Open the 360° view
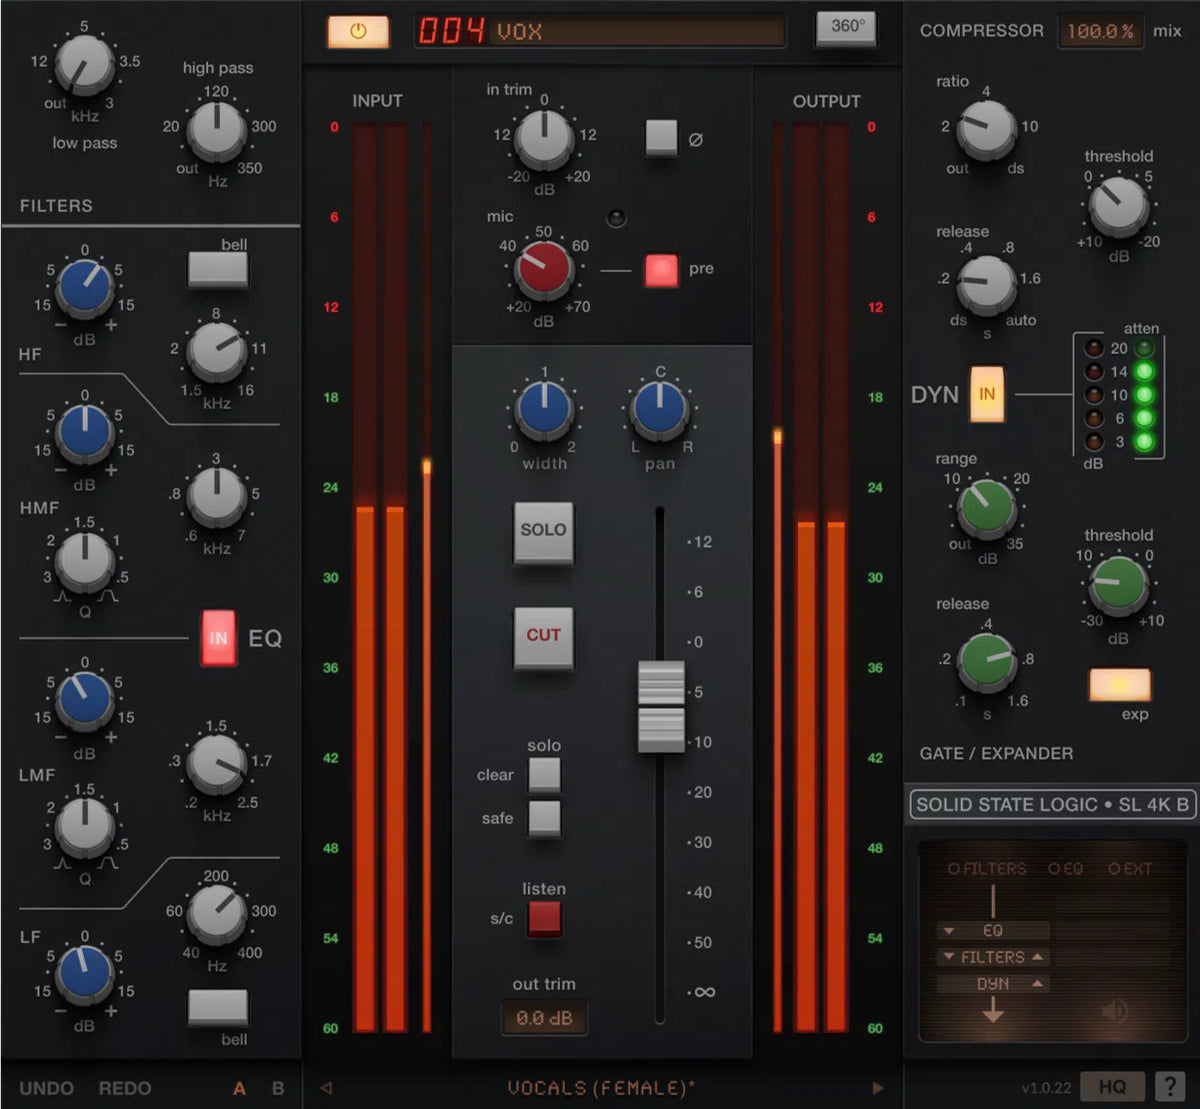This screenshot has height=1109, width=1200. (x=845, y=28)
